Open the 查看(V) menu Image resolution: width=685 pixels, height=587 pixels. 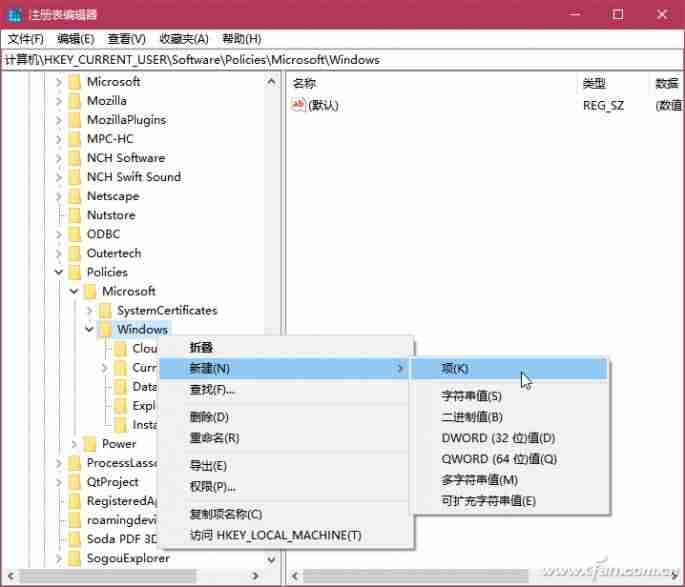click(127, 39)
